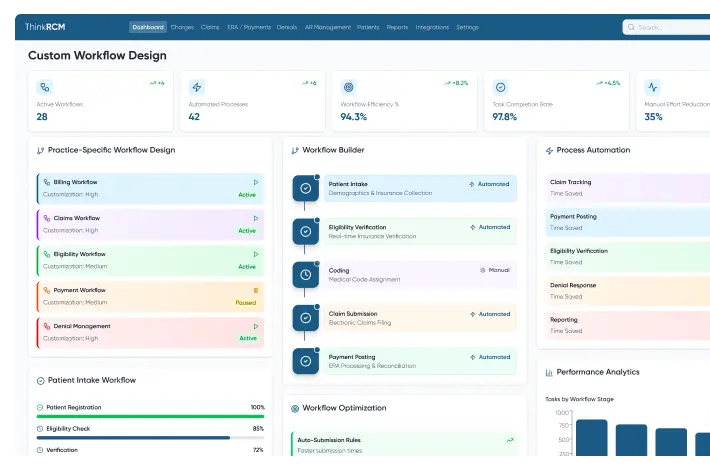
Task: Click the Performance Analytics chart icon
Action: pos(549,373)
